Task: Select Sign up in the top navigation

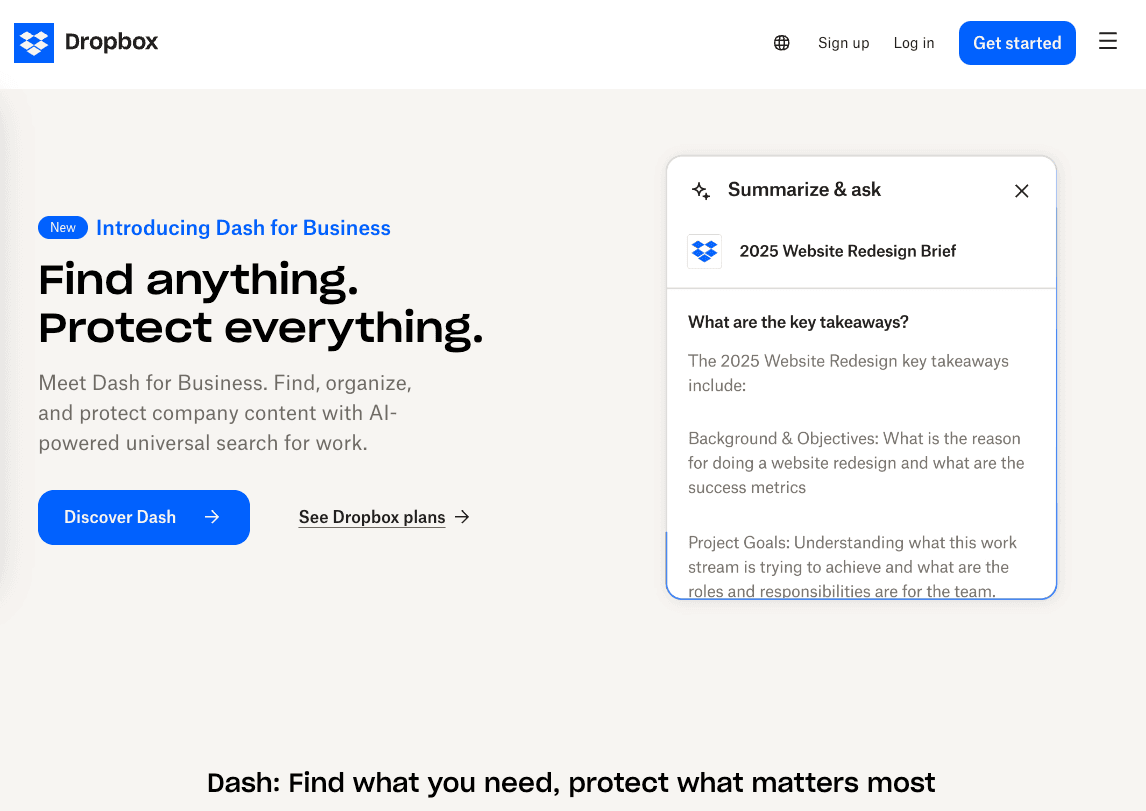Action: pyautogui.click(x=843, y=43)
